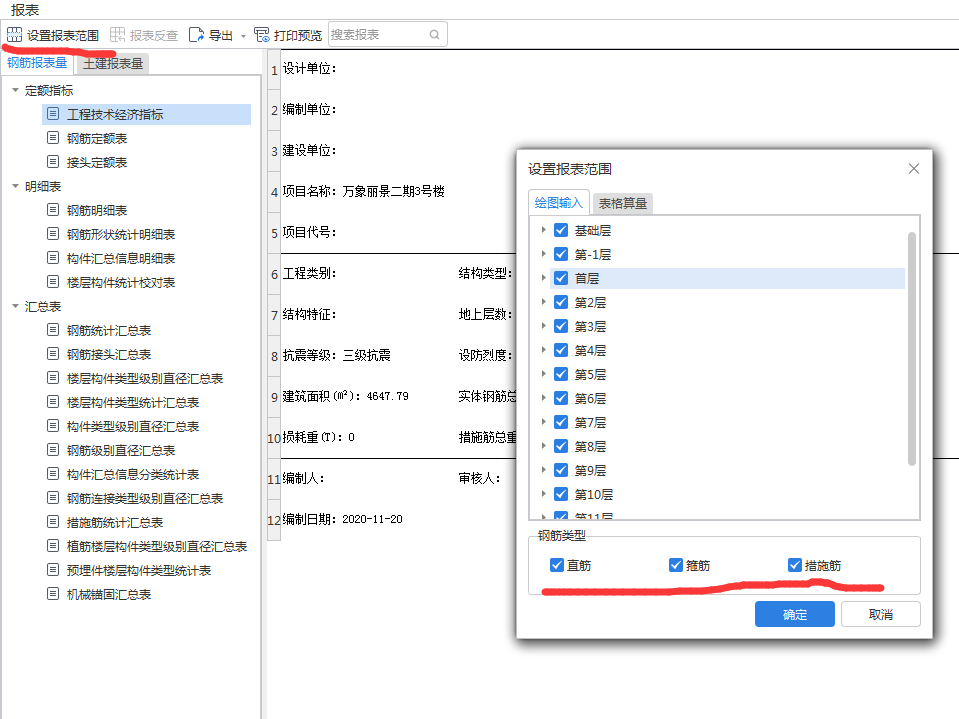Switch to the 土建报表量 tab
959x719 pixels.
pos(113,64)
